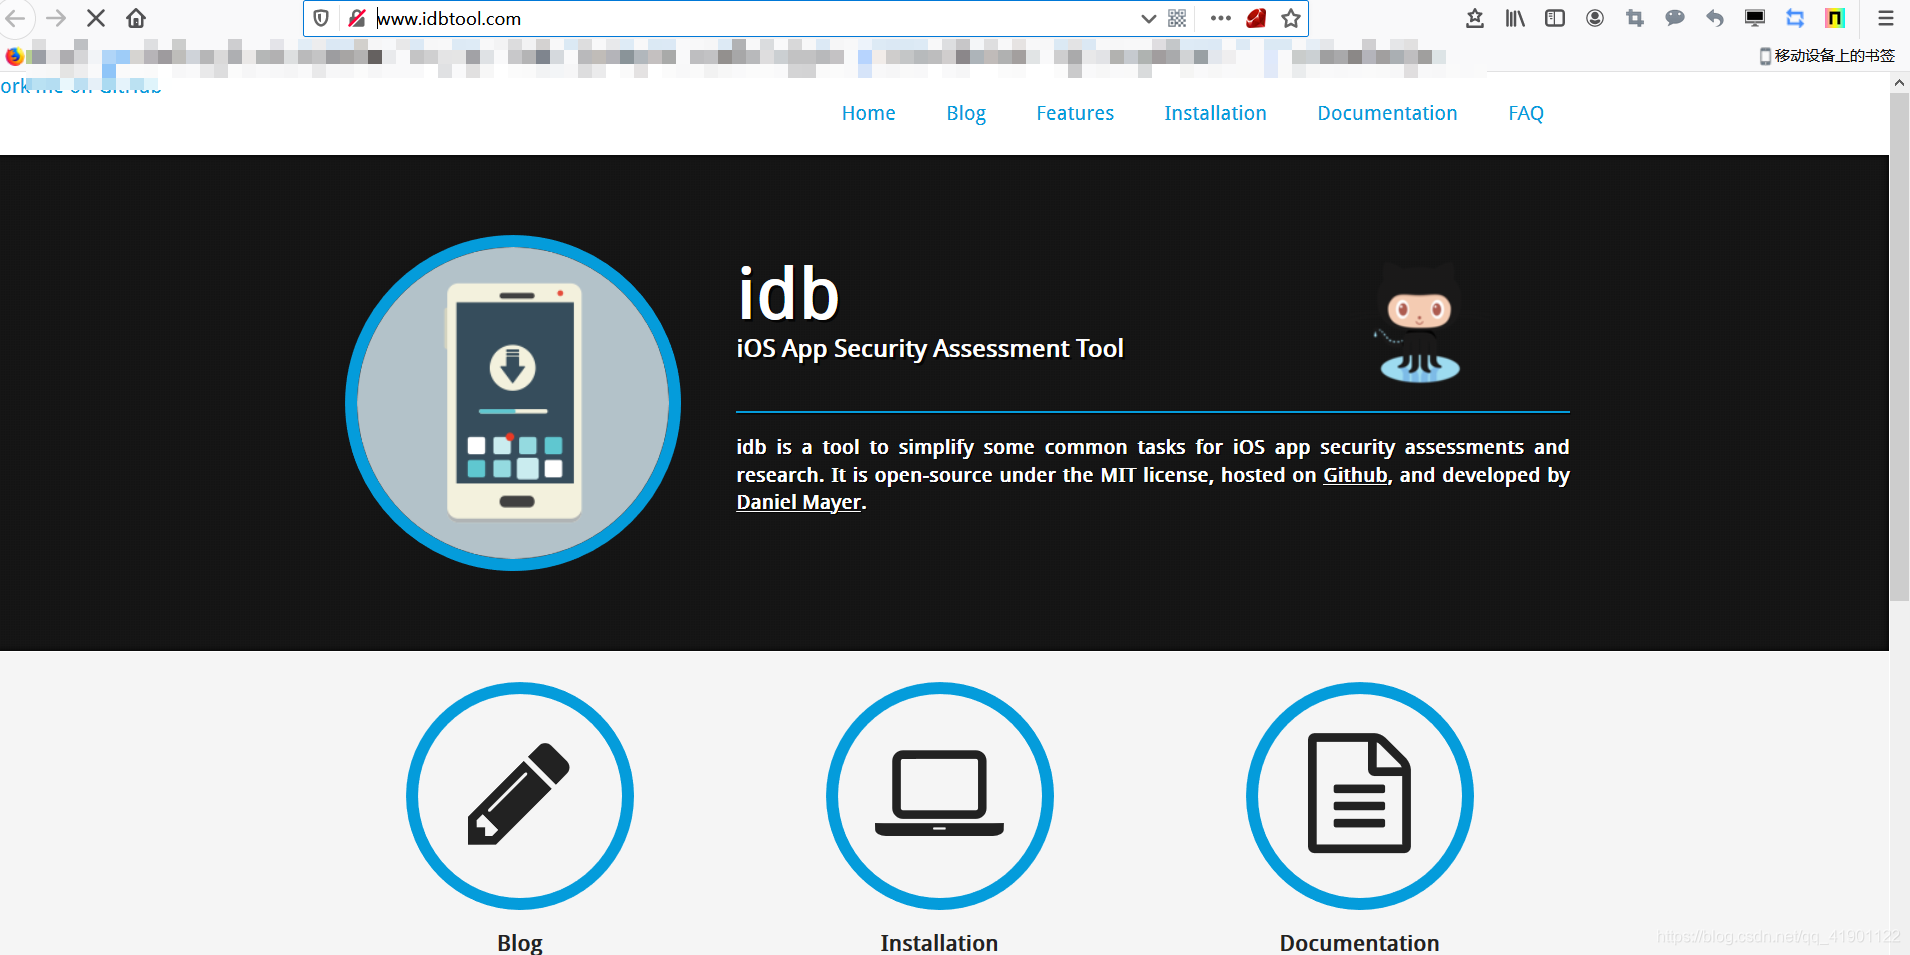
Task: Bookmark this page with the star
Action: [1291, 18]
